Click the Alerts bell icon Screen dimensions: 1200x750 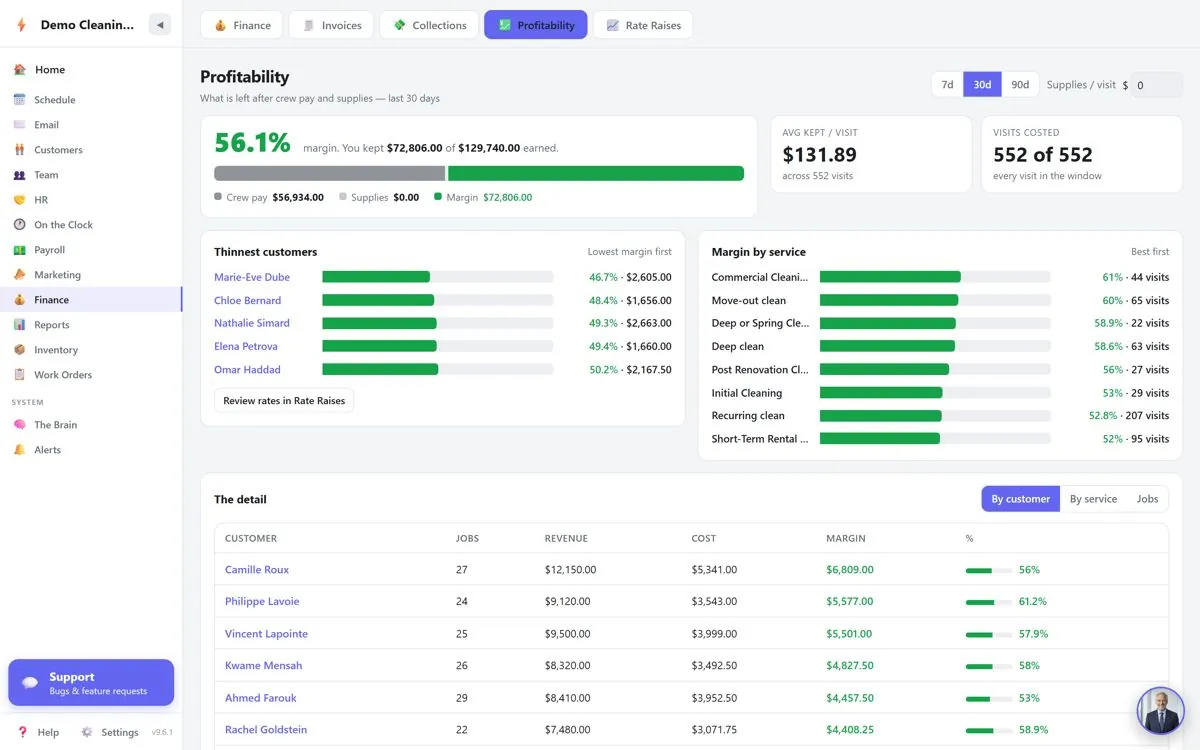(20, 450)
